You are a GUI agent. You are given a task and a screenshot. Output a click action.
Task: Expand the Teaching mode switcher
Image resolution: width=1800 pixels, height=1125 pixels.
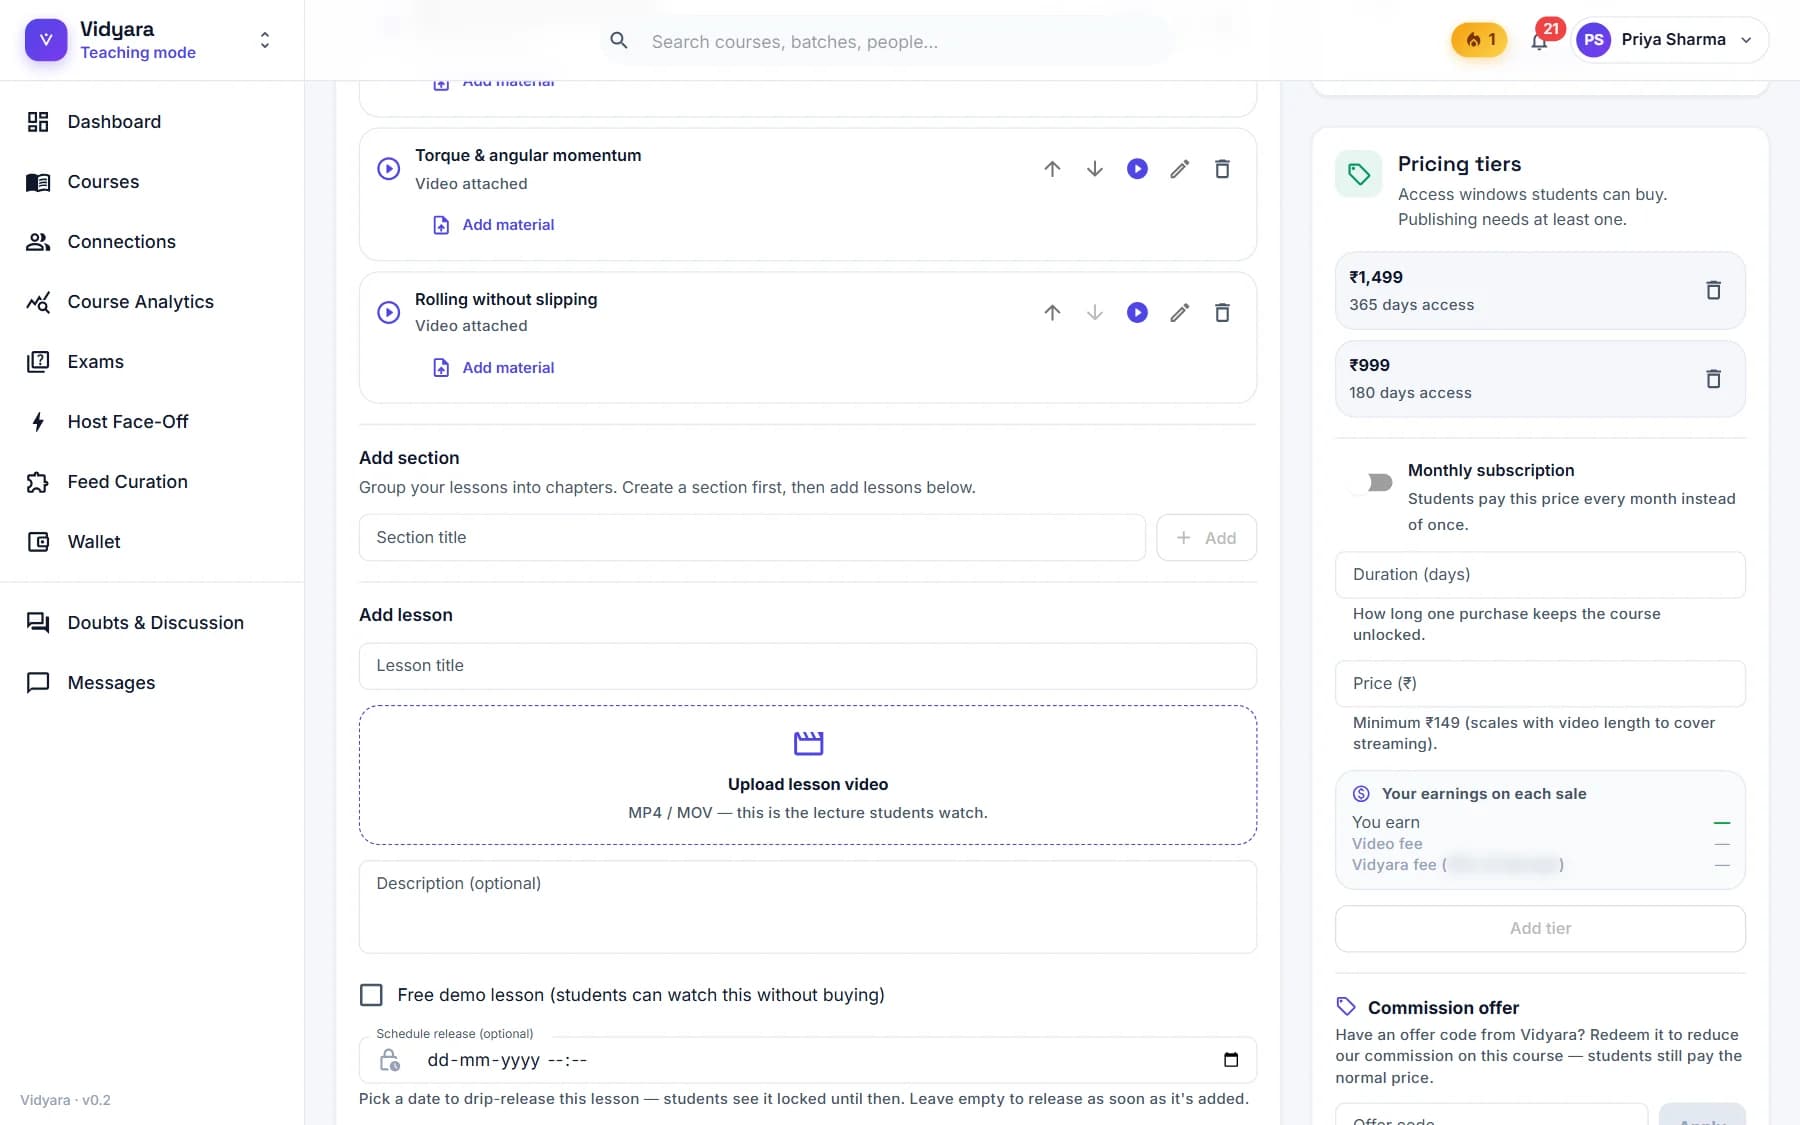264,40
